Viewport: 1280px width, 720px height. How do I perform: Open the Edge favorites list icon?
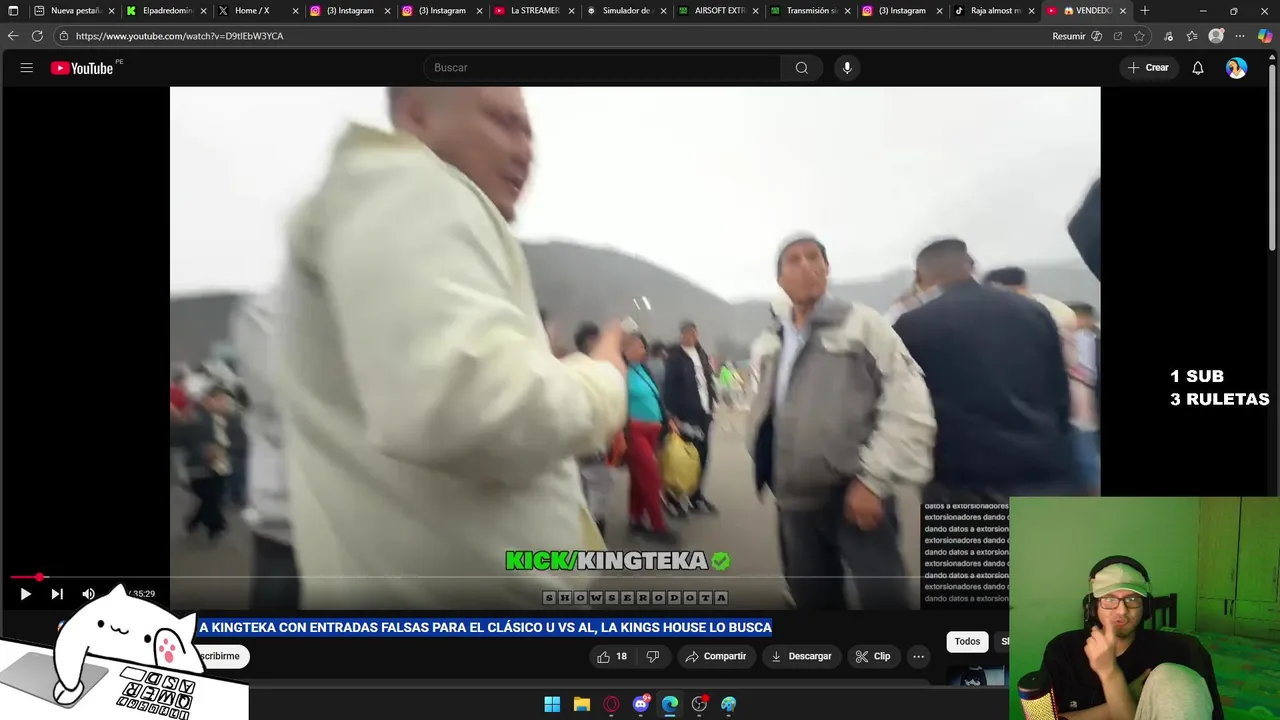pos(1192,36)
